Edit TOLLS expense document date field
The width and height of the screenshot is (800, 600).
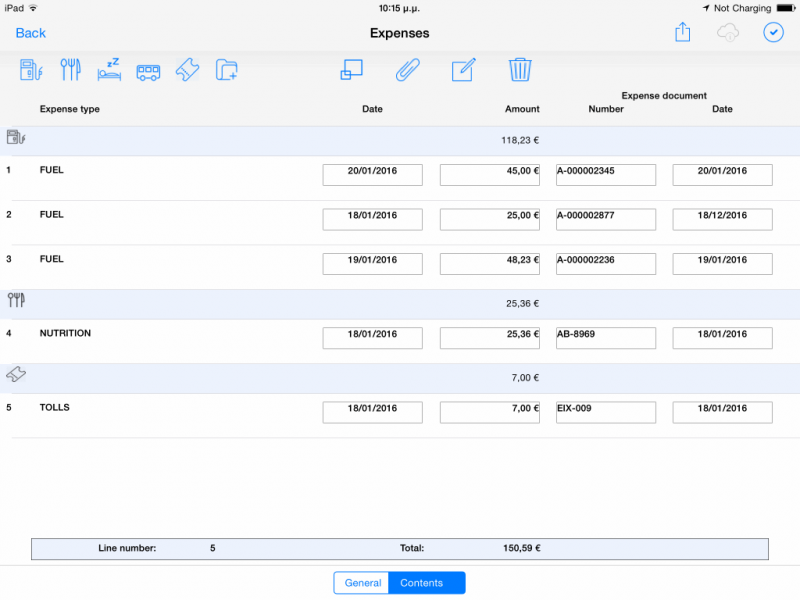(722, 412)
